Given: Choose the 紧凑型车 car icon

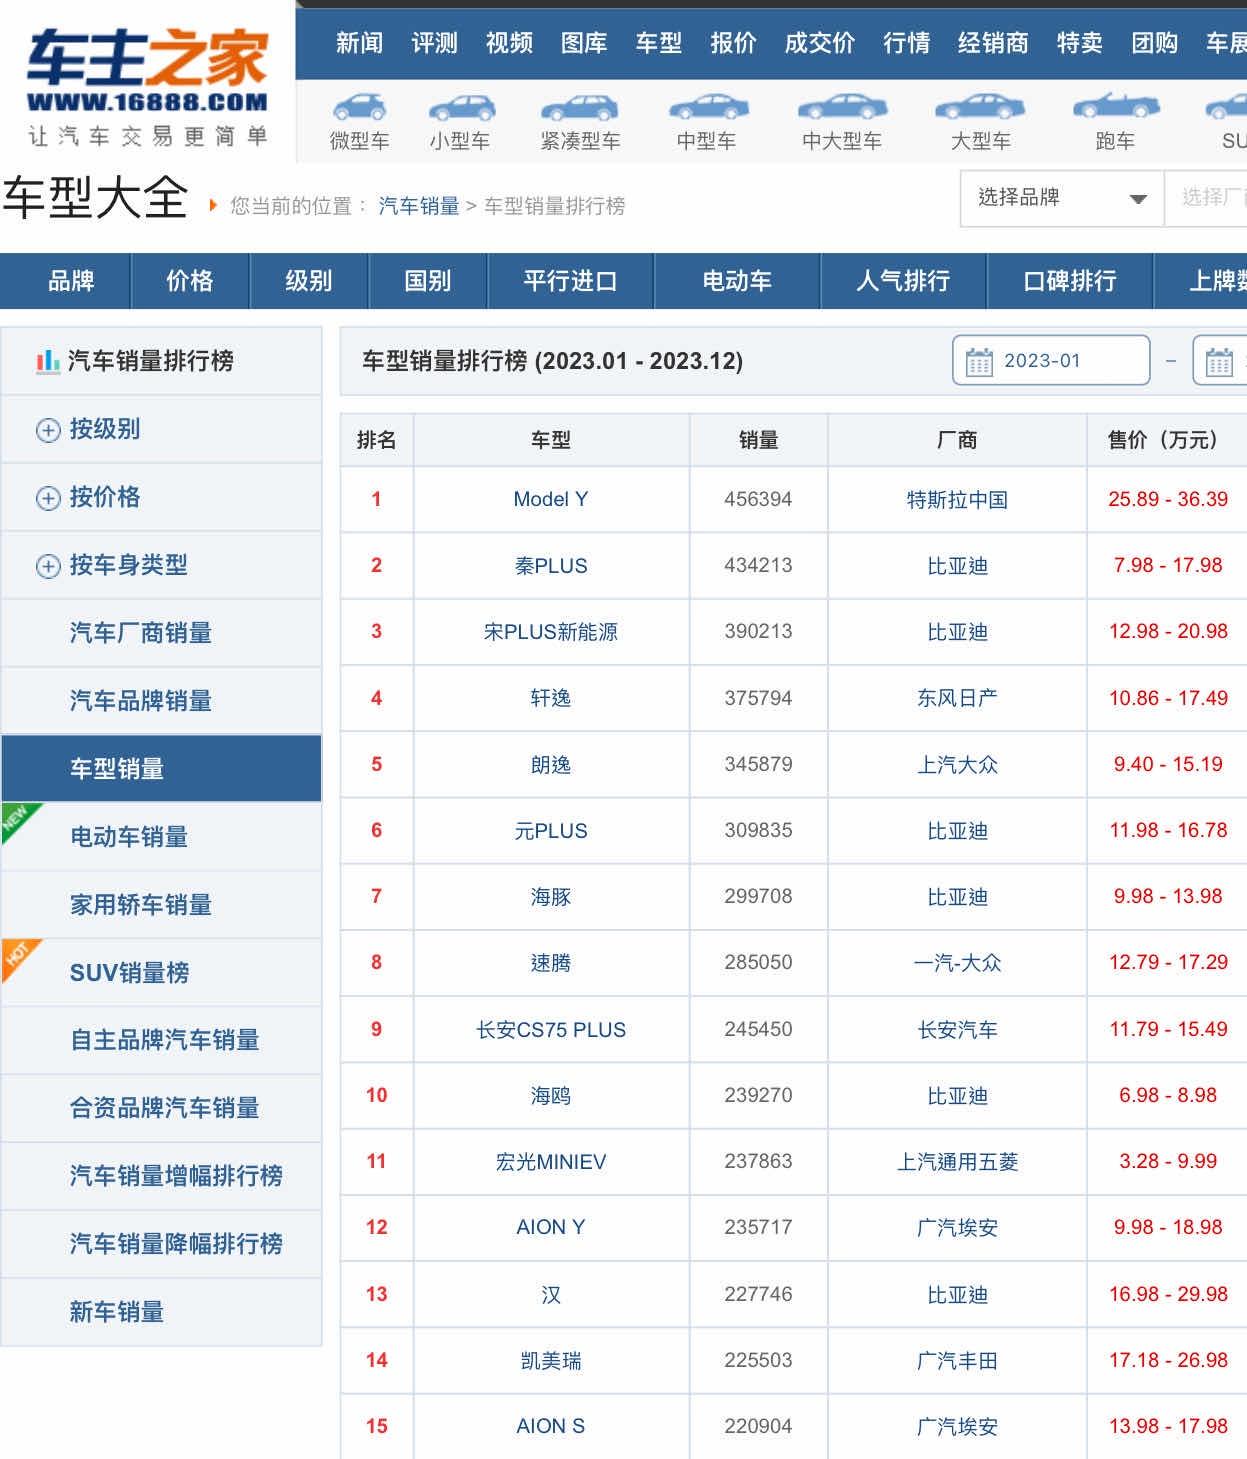Looking at the screenshot, I should pos(579,108).
